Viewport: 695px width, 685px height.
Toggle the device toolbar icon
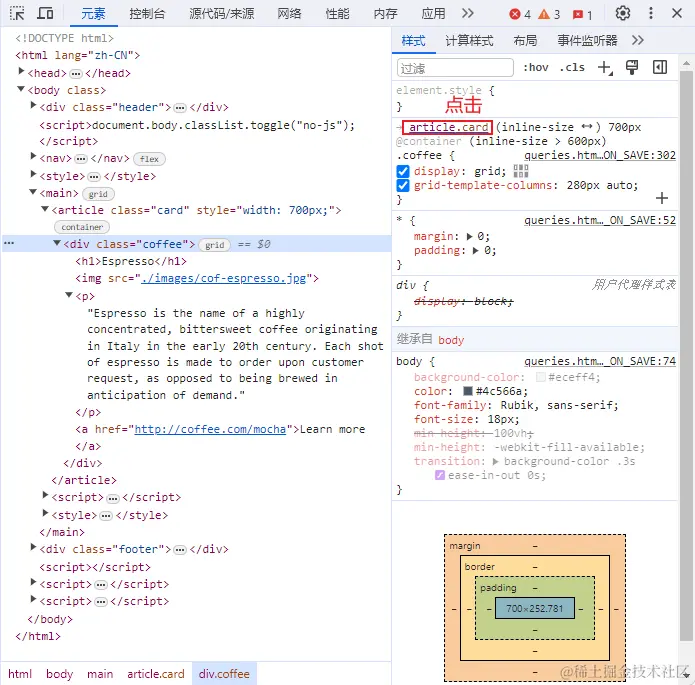45,13
